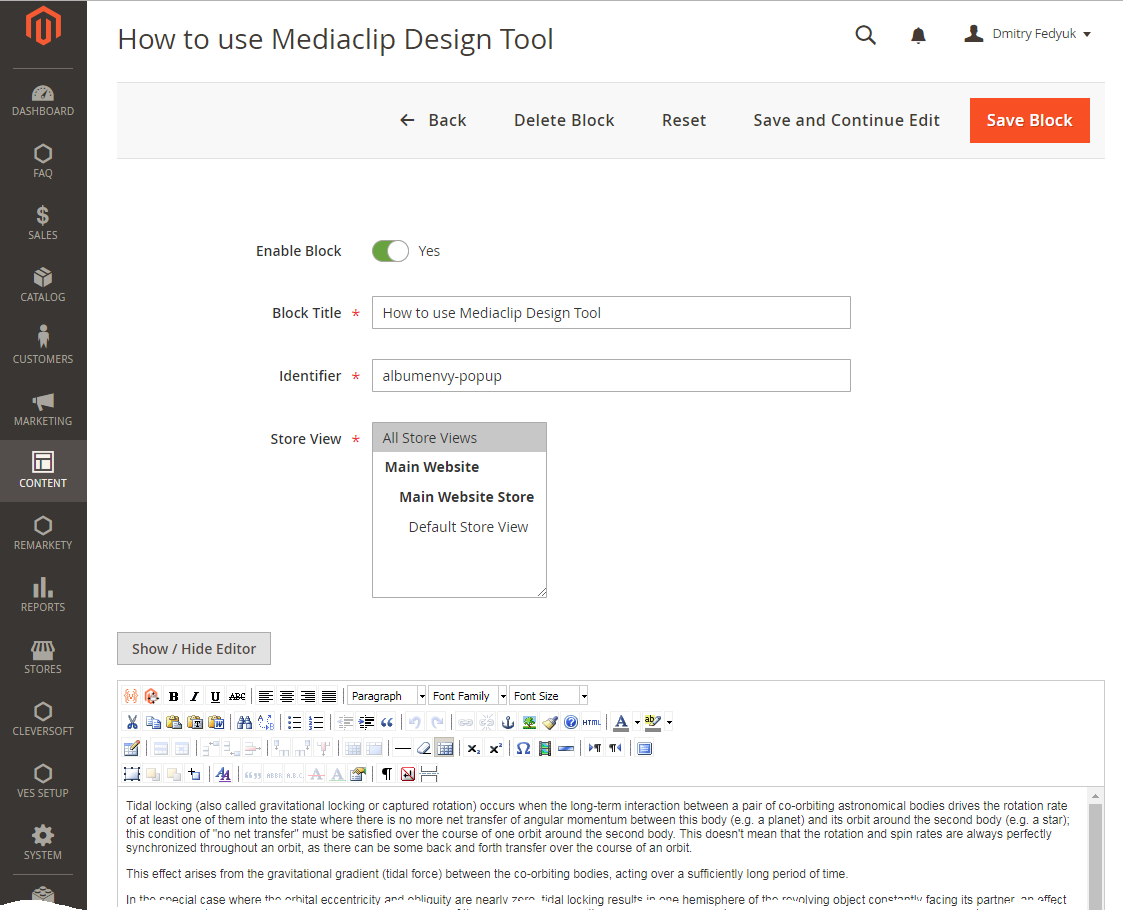Click the search magnifier icon in the header
The image size is (1124, 911).
866,34
